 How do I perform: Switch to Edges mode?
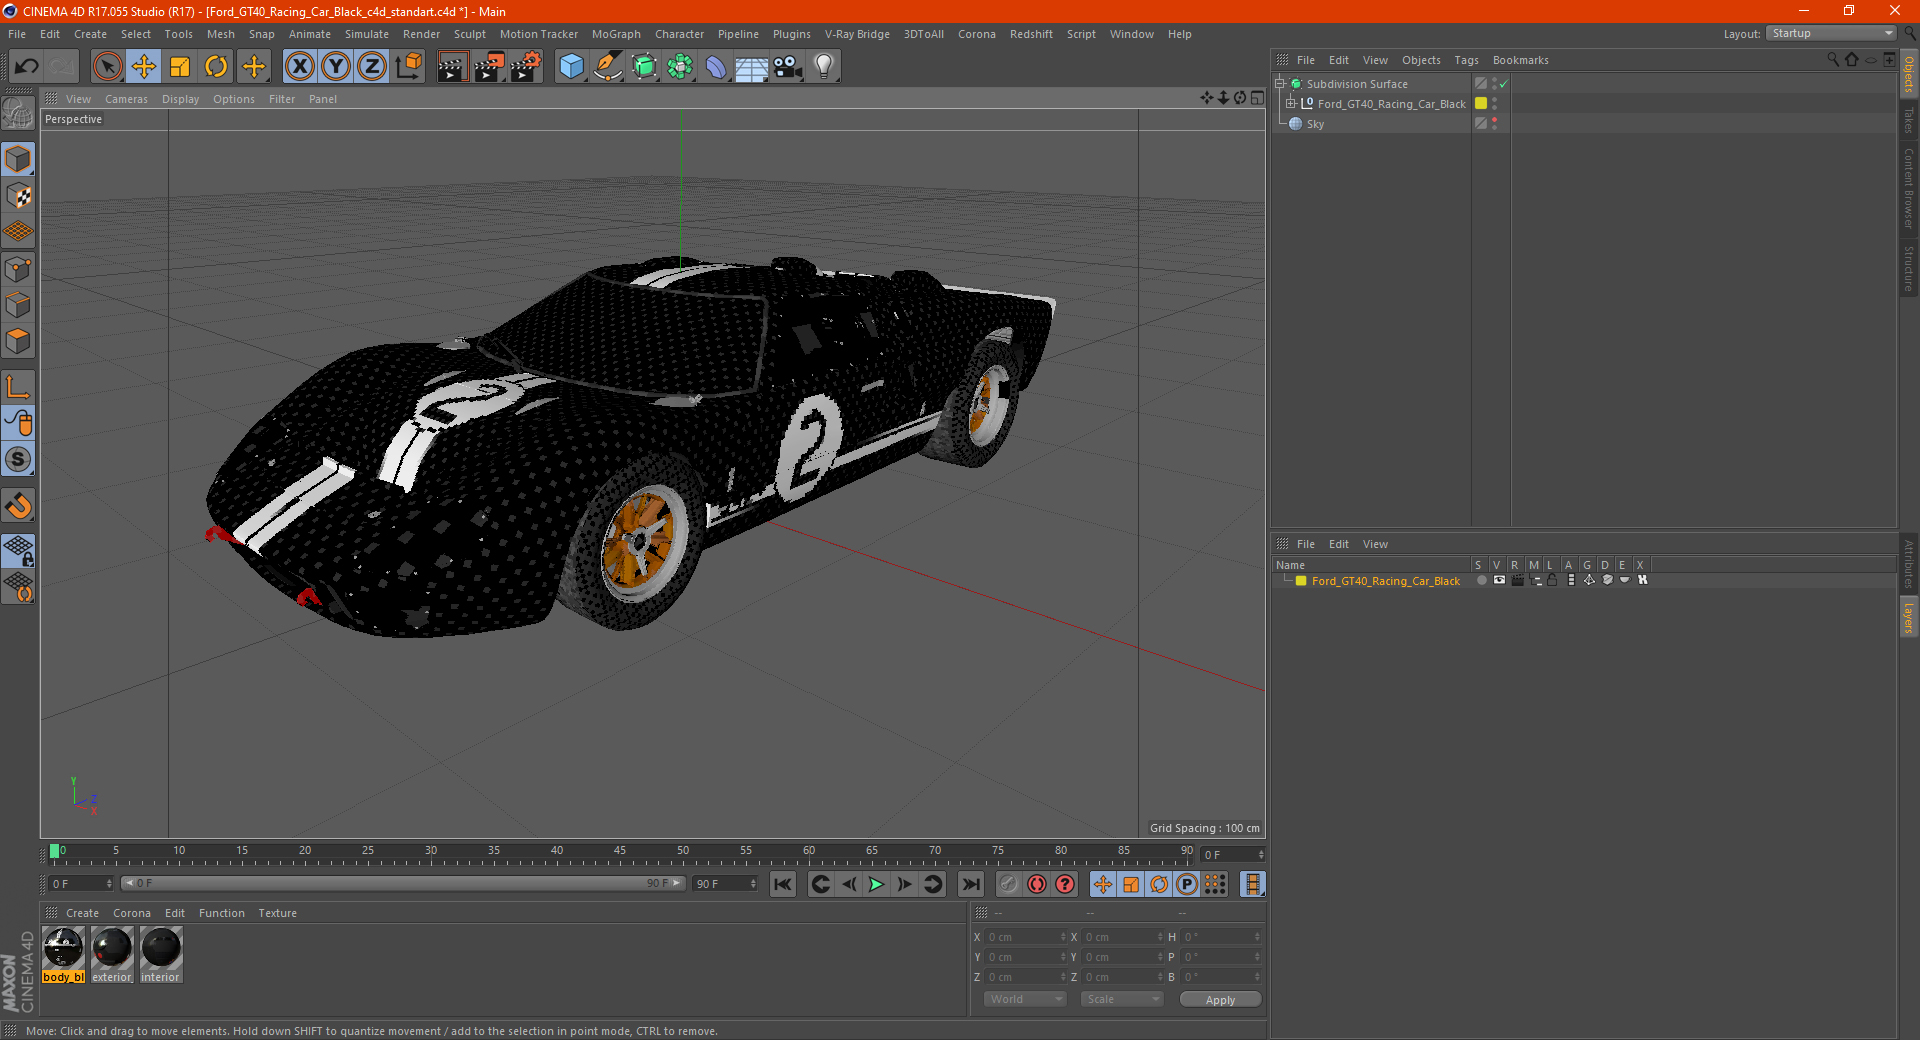tap(18, 305)
